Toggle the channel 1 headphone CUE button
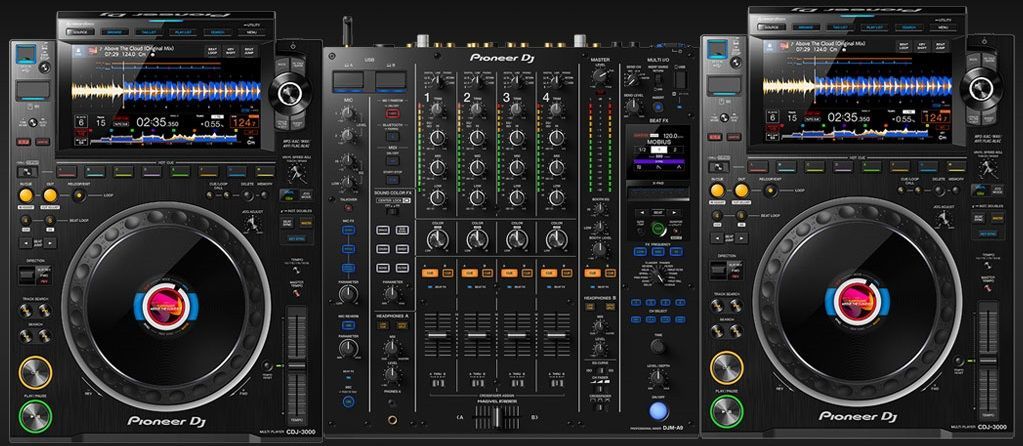Viewport: 1023px width, 446px height. click(x=431, y=272)
